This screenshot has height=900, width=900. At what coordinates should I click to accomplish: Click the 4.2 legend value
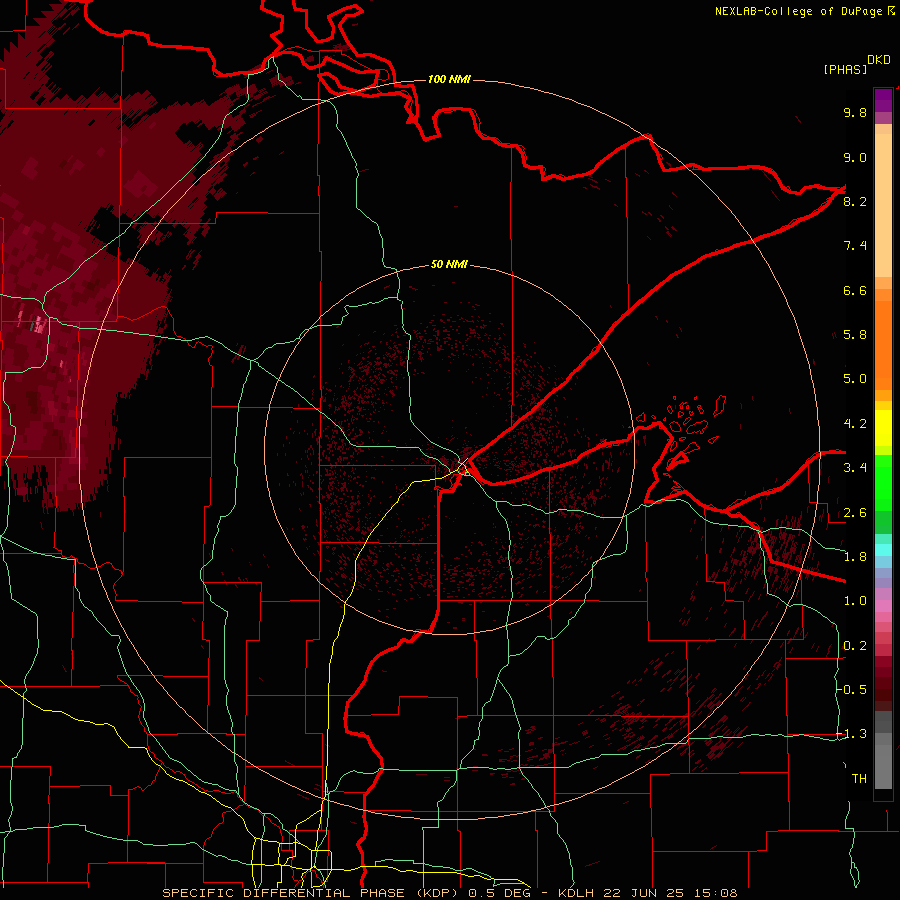855,424
